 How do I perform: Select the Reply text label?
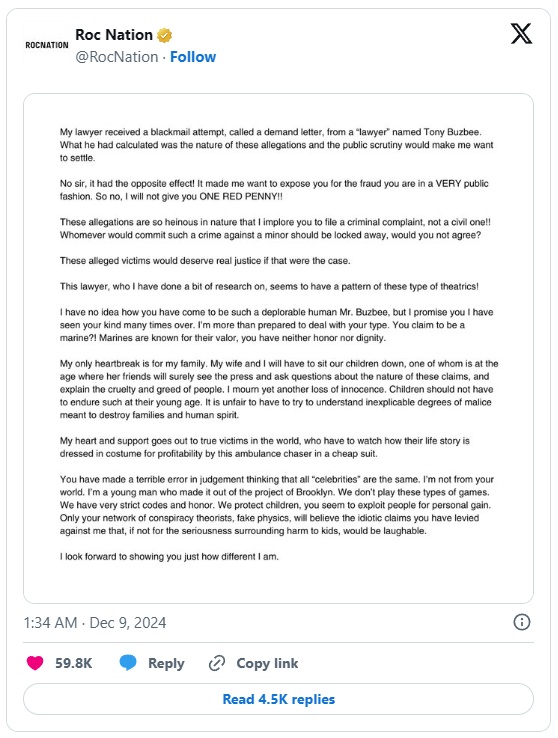click(166, 663)
